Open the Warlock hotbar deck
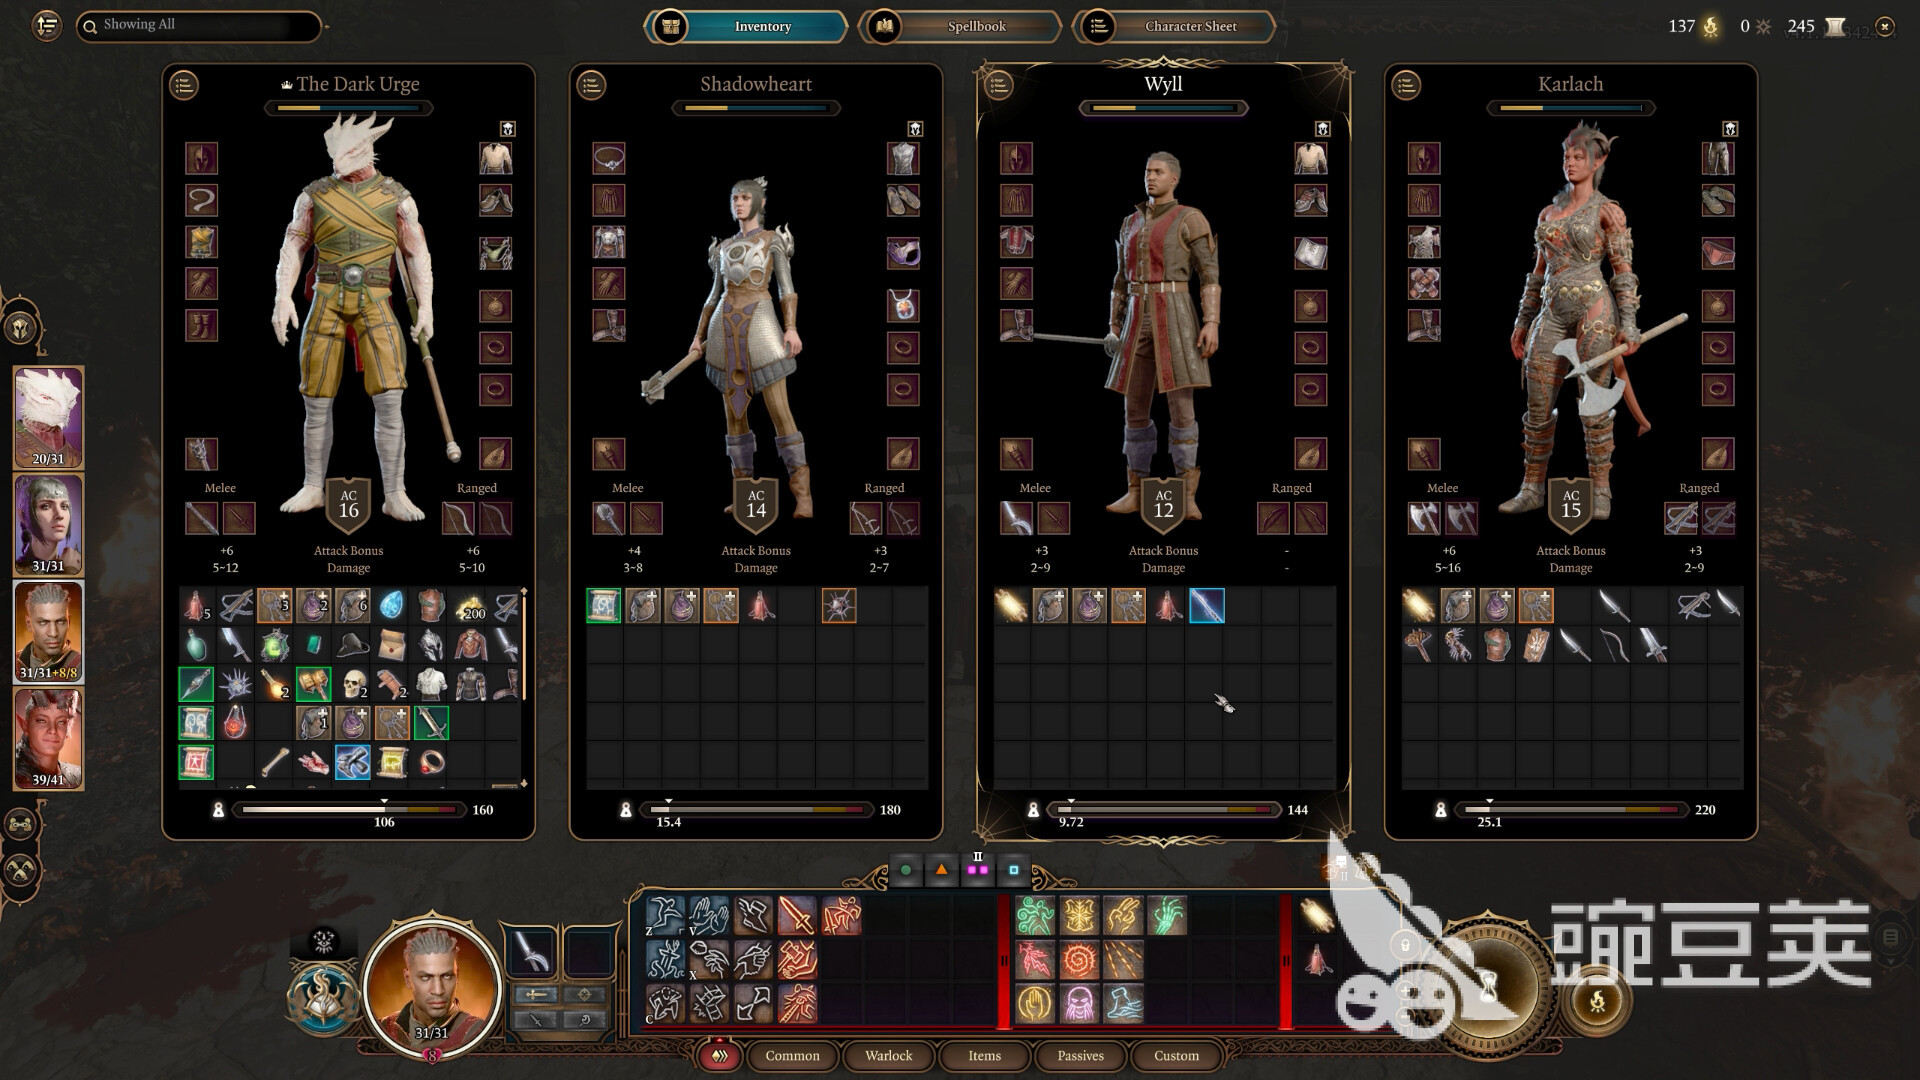This screenshot has width=1920, height=1080. (x=888, y=1056)
